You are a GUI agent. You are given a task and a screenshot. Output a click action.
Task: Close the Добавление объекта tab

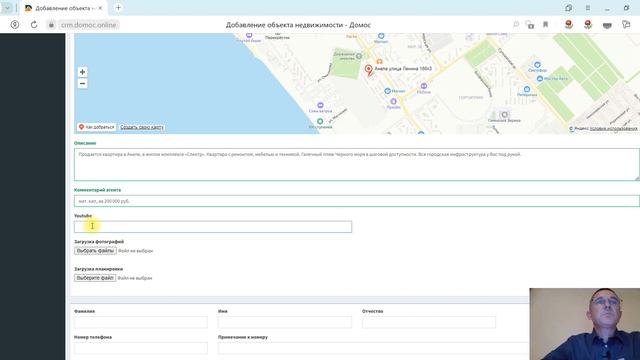pos(100,8)
